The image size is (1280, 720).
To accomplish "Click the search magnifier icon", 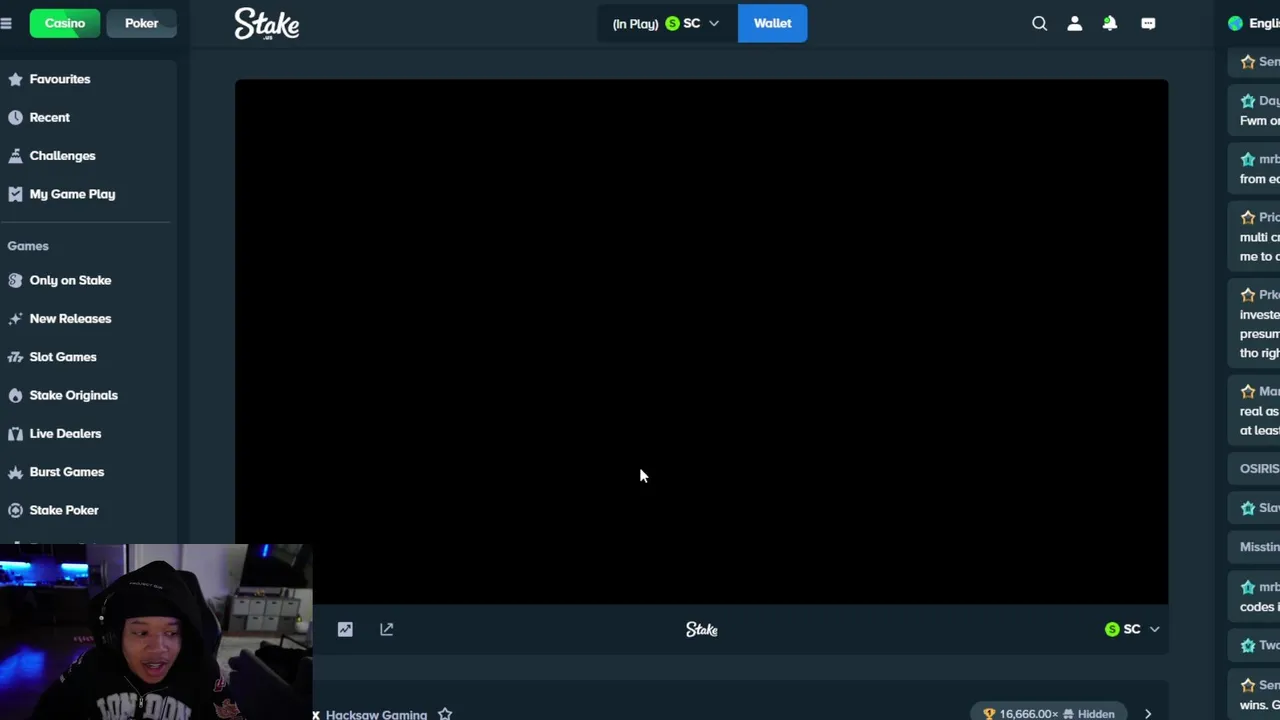I will (1040, 23).
